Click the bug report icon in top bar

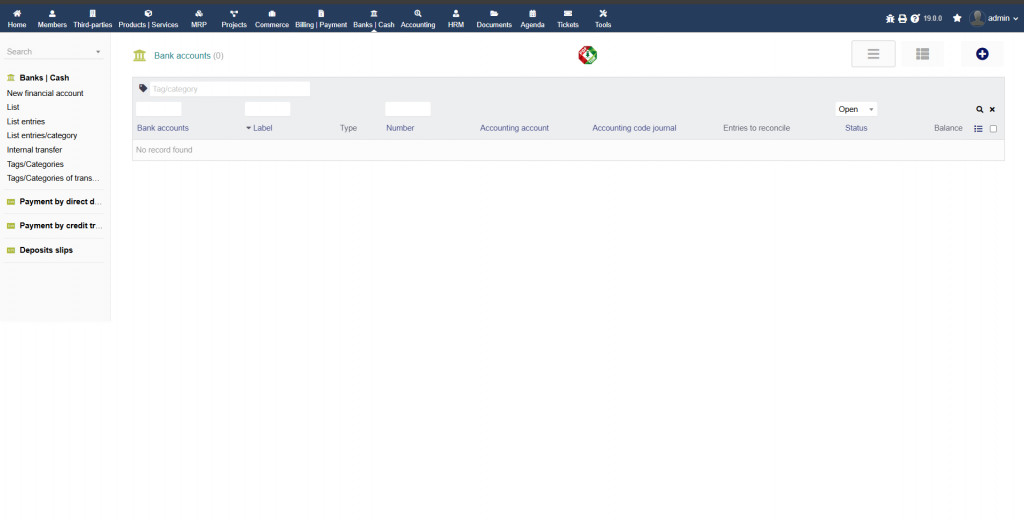[x=890, y=18]
